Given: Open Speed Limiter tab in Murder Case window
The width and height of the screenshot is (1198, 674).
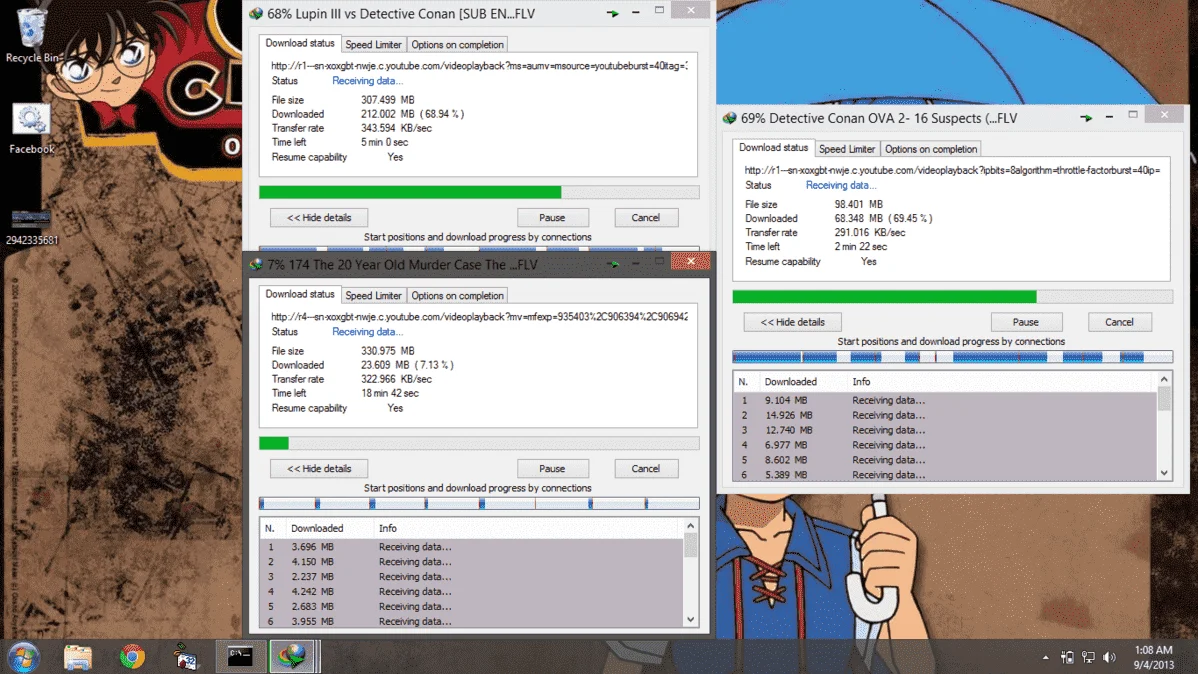Looking at the screenshot, I should 374,296.
